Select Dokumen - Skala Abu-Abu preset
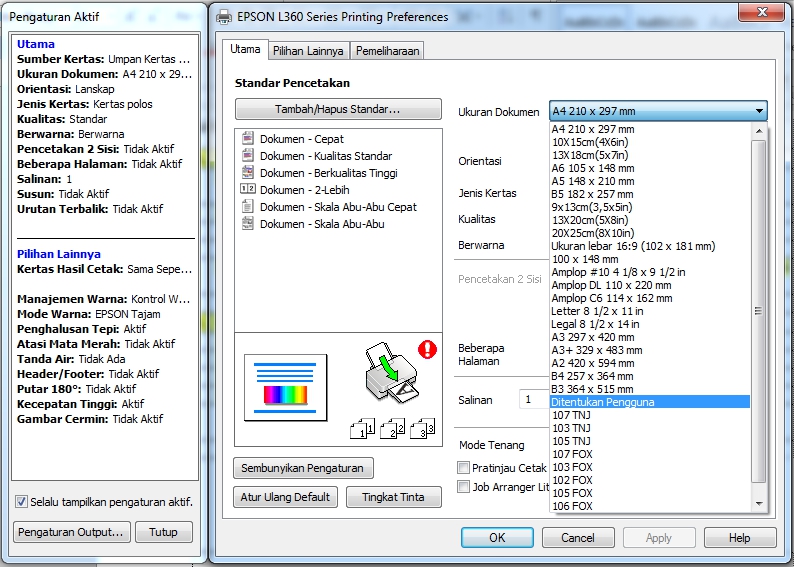The image size is (794, 567). [x=321, y=224]
